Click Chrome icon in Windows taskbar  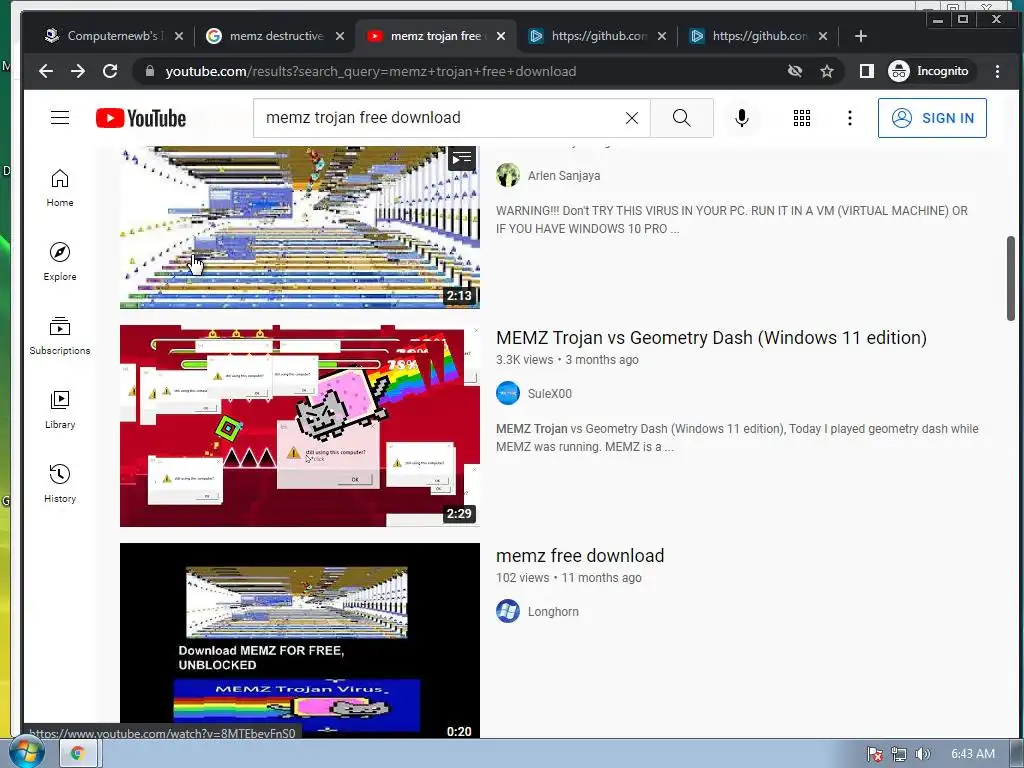pos(78,754)
